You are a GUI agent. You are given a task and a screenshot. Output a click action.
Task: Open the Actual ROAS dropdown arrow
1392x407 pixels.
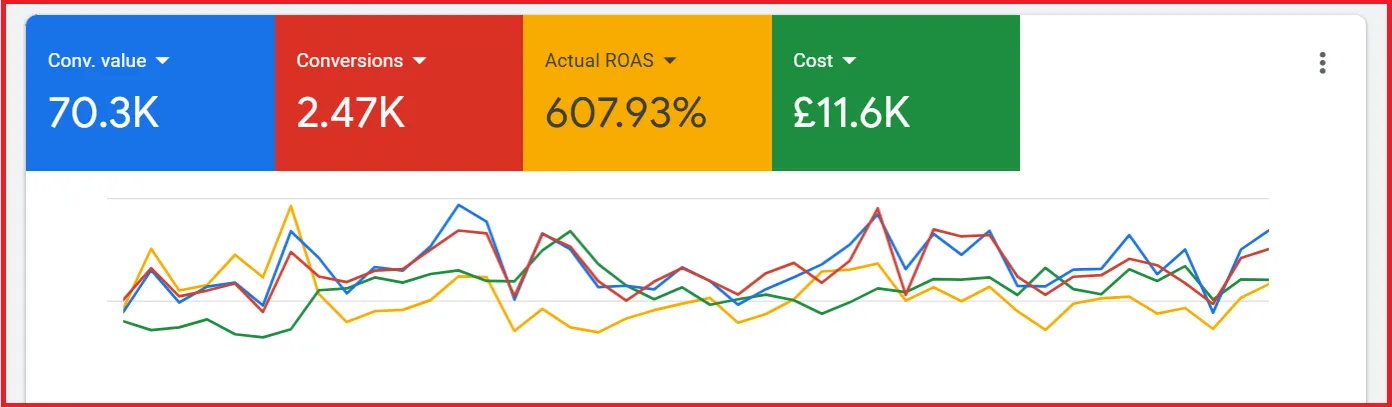coord(670,61)
